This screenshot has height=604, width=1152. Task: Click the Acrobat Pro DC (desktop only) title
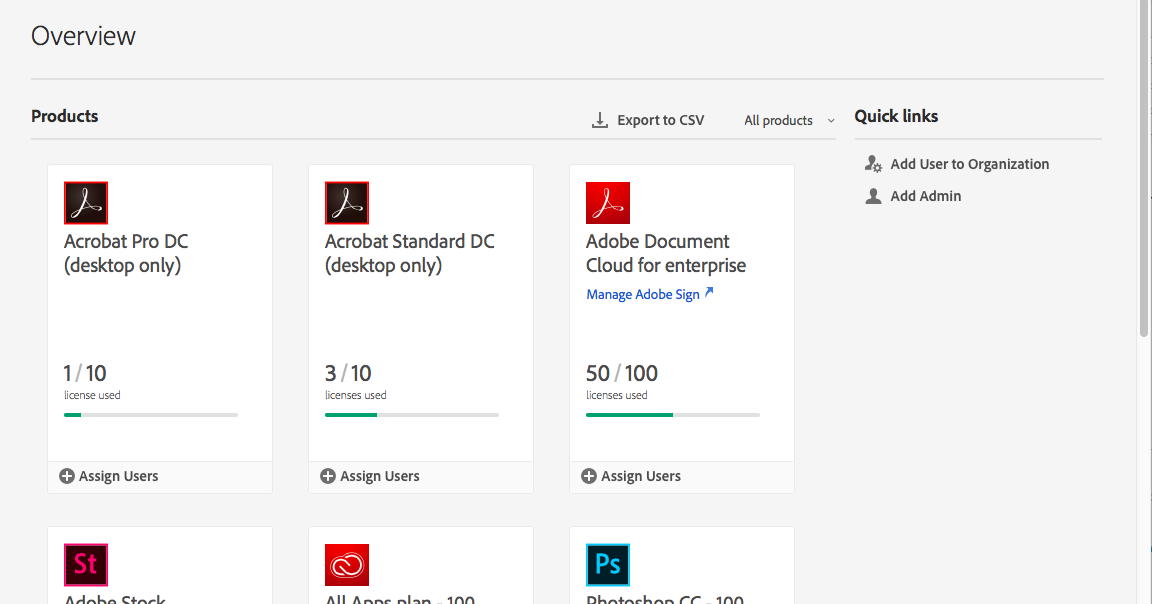(x=126, y=254)
